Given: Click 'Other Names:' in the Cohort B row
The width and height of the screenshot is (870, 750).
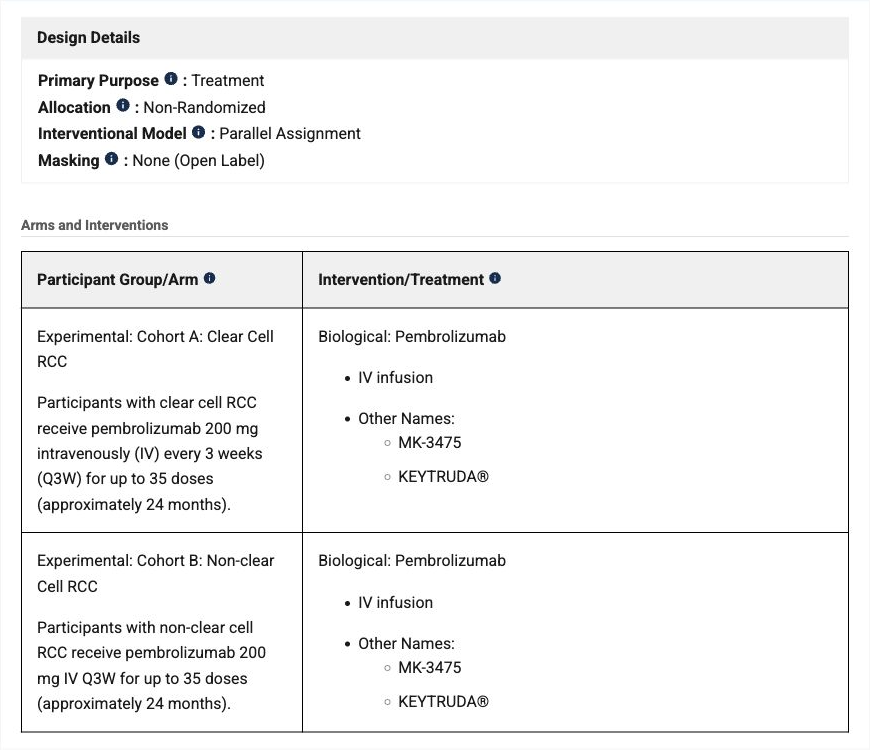Looking at the screenshot, I should click(406, 643).
